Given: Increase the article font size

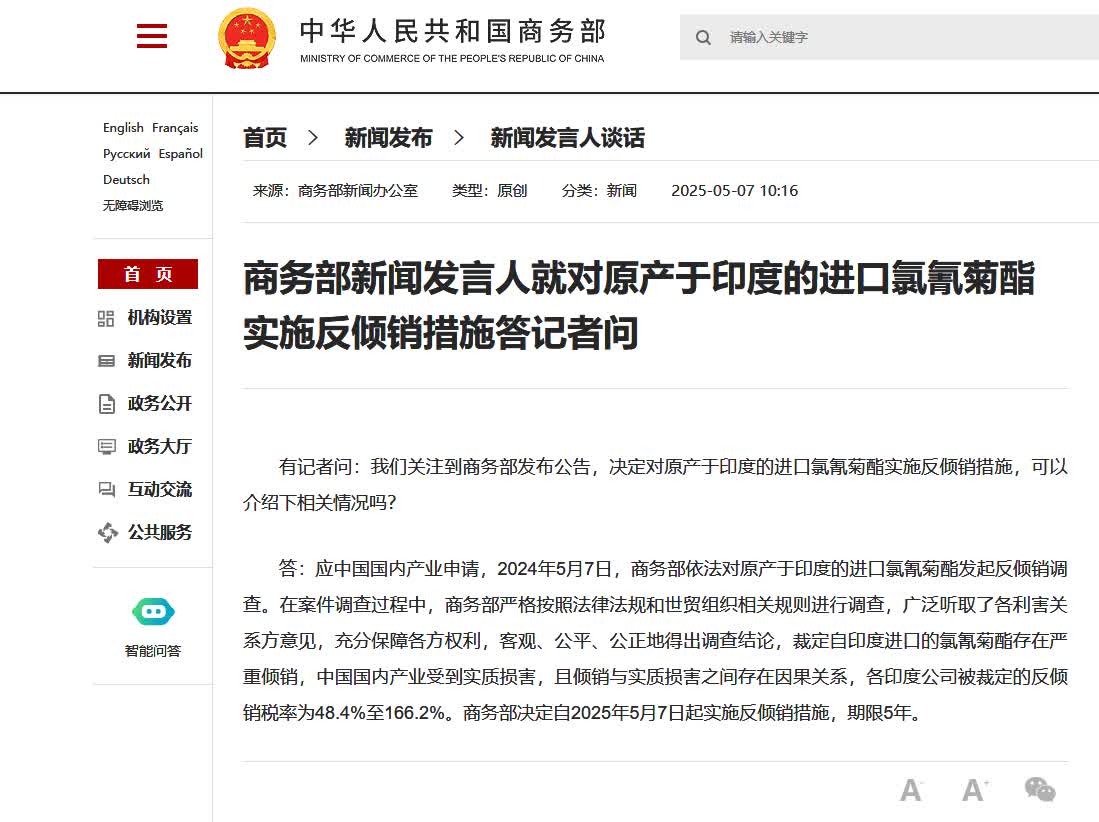Looking at the screenshot, I should coord(975,790).
